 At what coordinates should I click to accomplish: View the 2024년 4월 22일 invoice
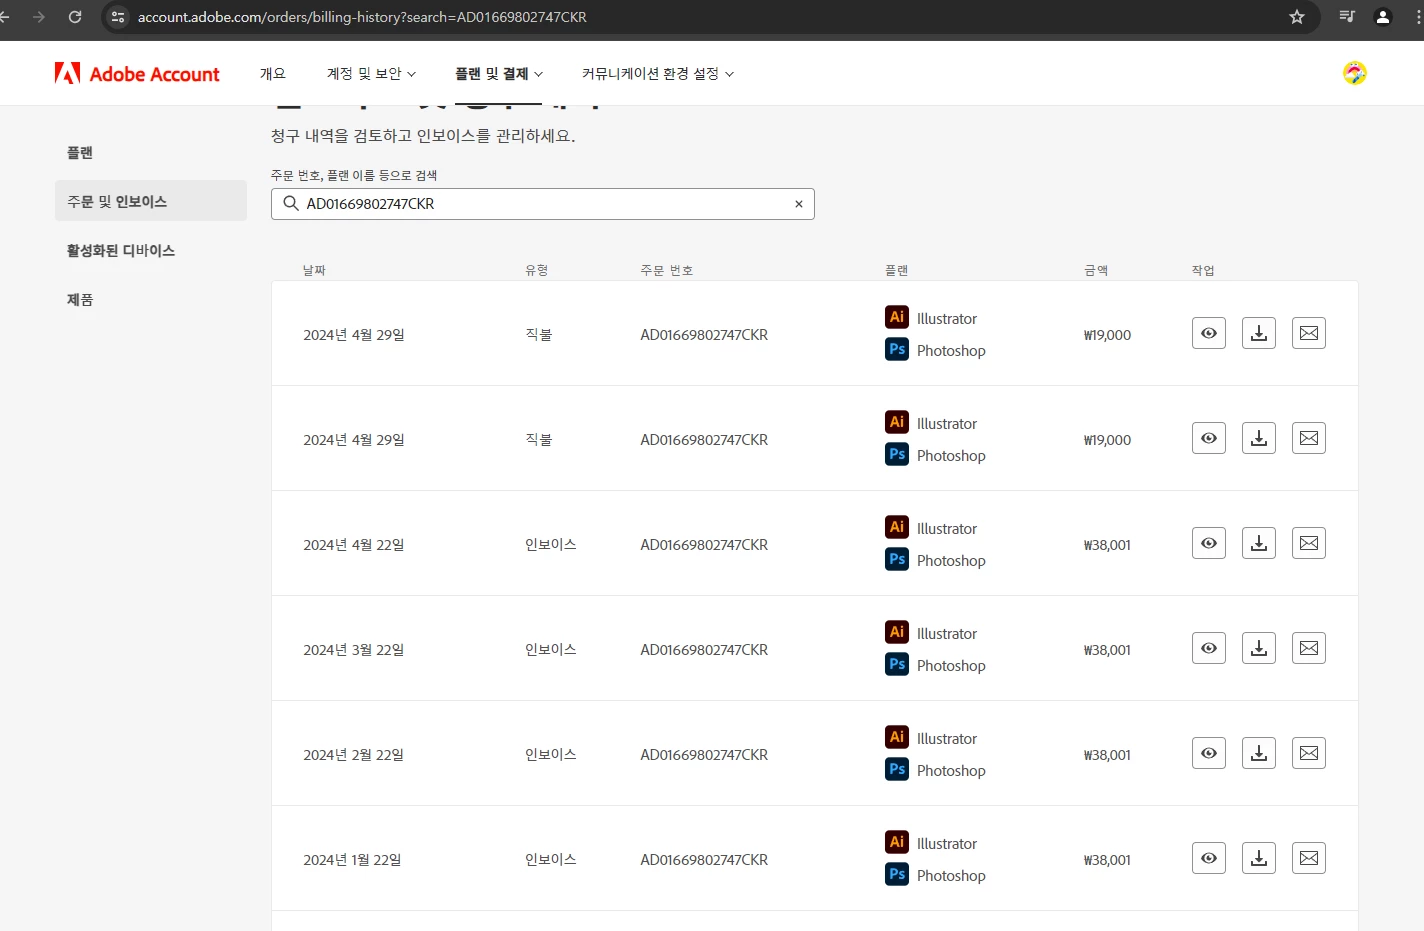1208,543
